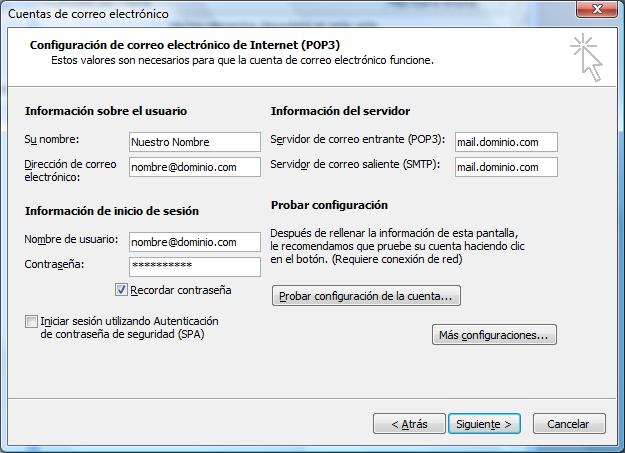Click the POP3 incoming mail server field

[x=506, y=142]
